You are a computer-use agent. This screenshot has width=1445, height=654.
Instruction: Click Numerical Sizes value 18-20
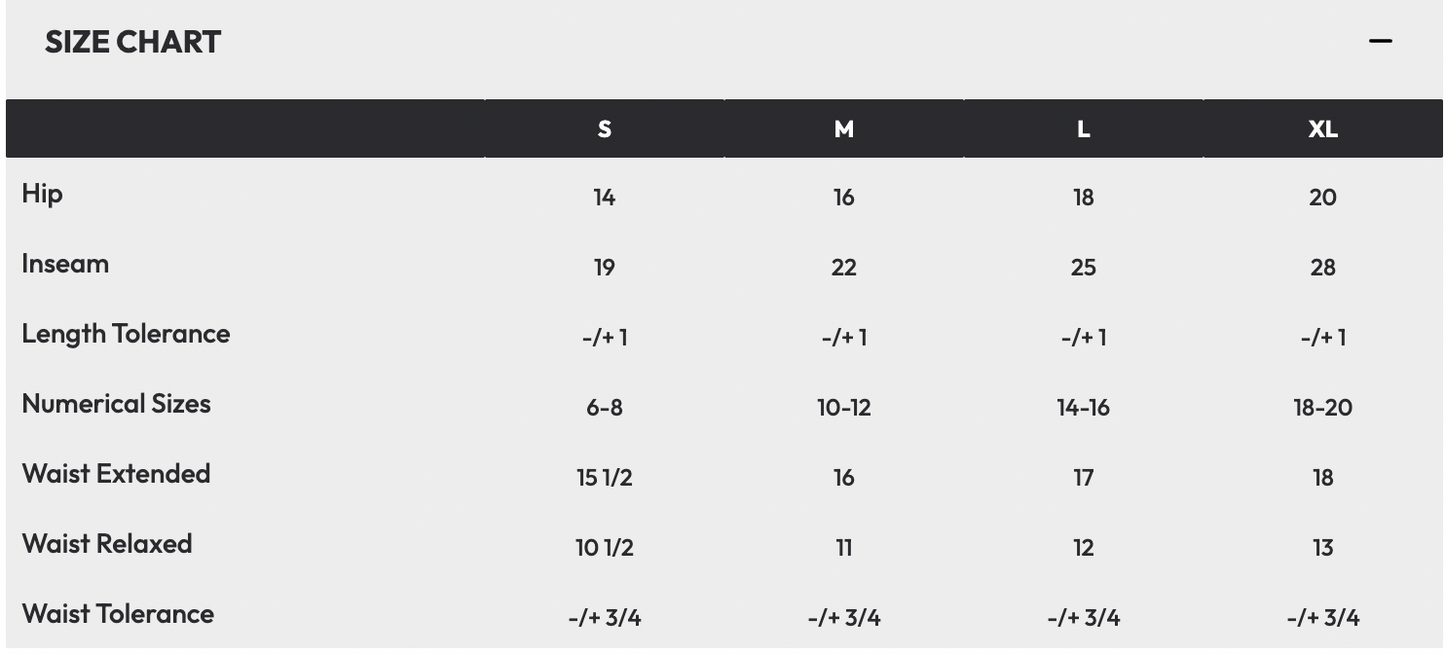(x=1322, y=407)
